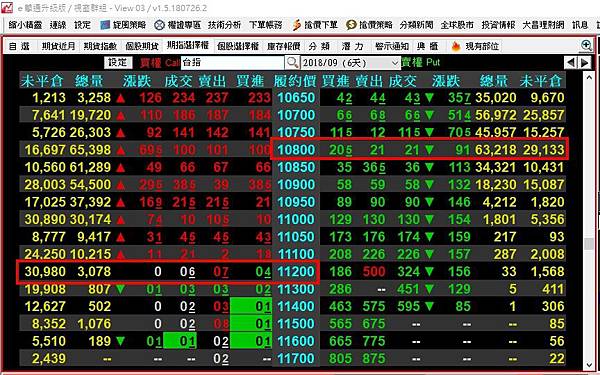Open the 設定 menu in the top menu bar
Image resolution: width=600 pixels, height=375 pixels.
click(x=82, y=25)
